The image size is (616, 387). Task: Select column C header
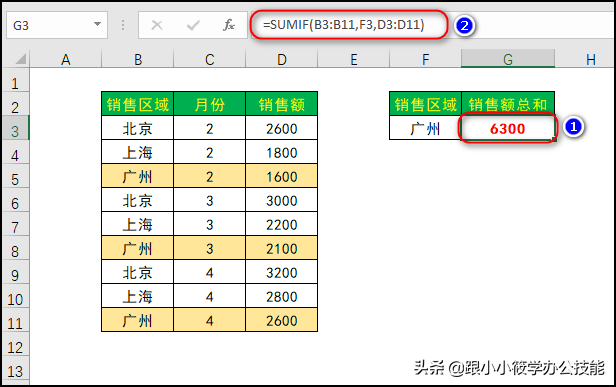(x=209, y=59)
